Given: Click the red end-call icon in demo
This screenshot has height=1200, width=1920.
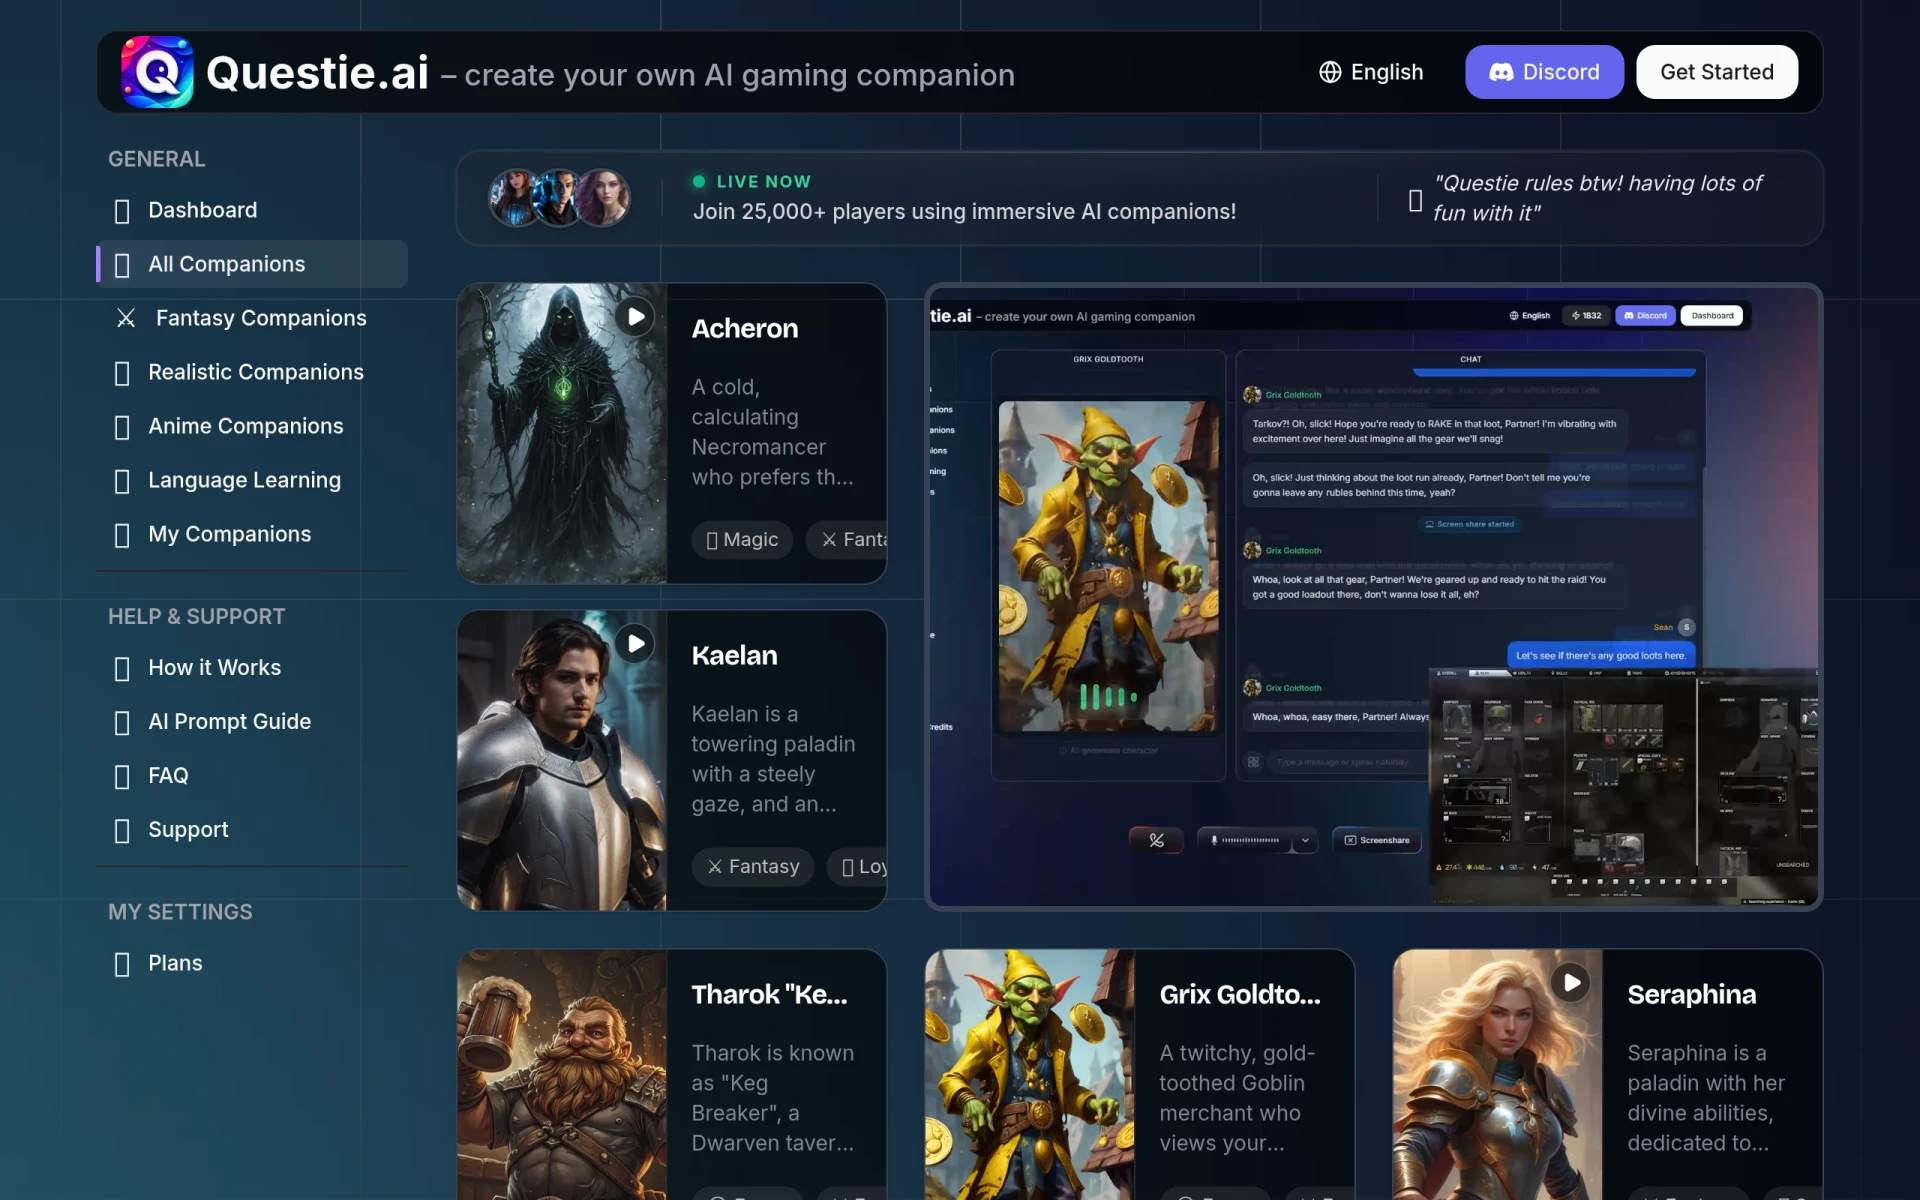Looking at the screenshot, I should click(1156, 840).
